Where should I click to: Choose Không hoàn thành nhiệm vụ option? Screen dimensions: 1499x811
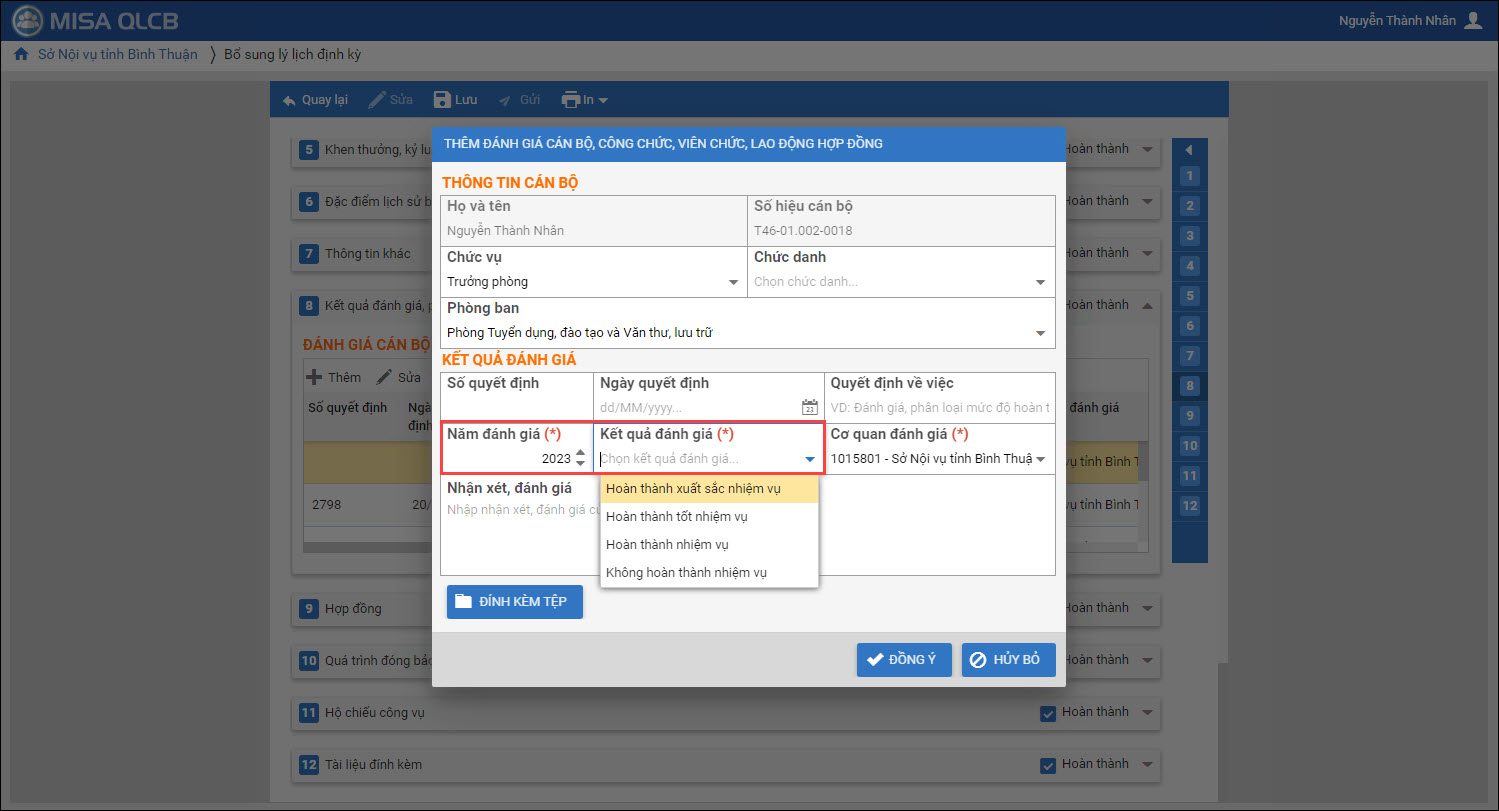click(x=686, y=572)
